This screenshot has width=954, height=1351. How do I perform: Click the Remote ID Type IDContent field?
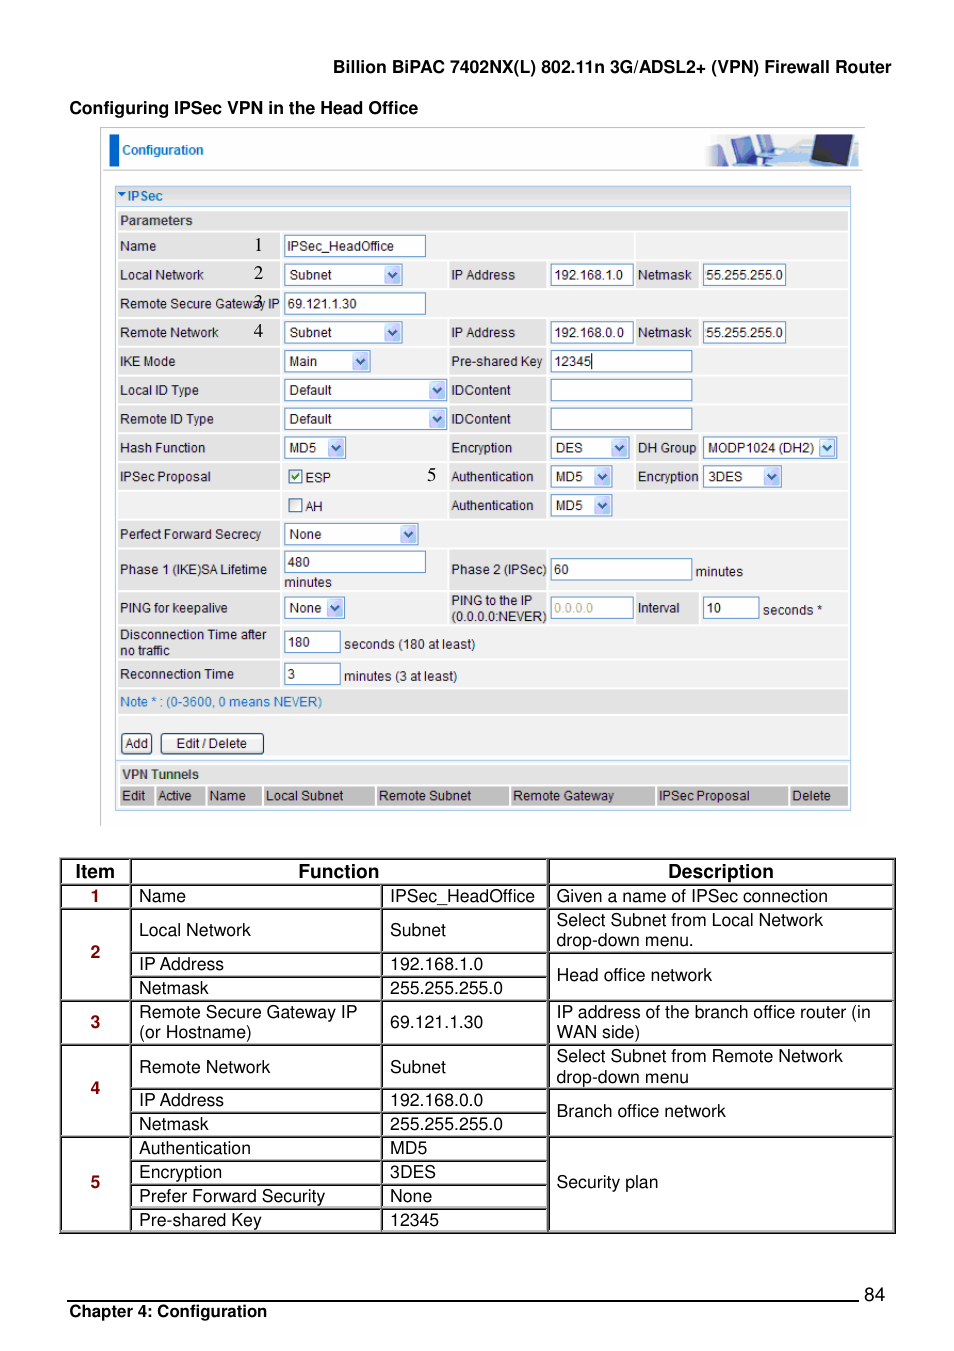click(621, 420)
